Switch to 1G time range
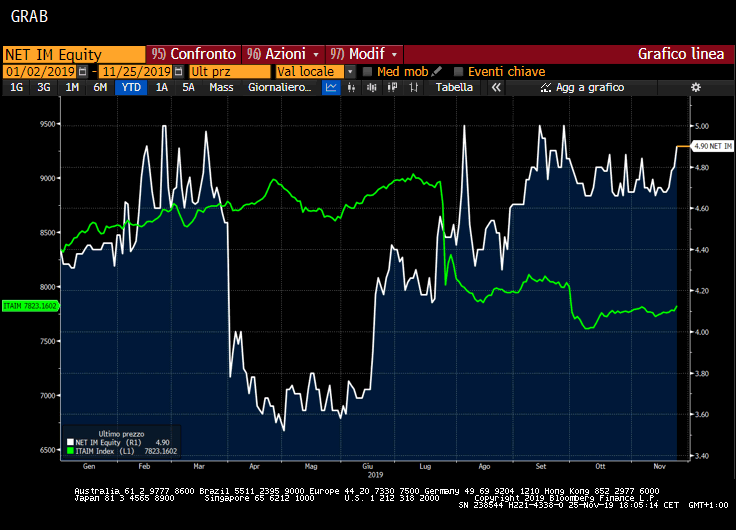The image size is (736, 530). click(x=16, y=87)
